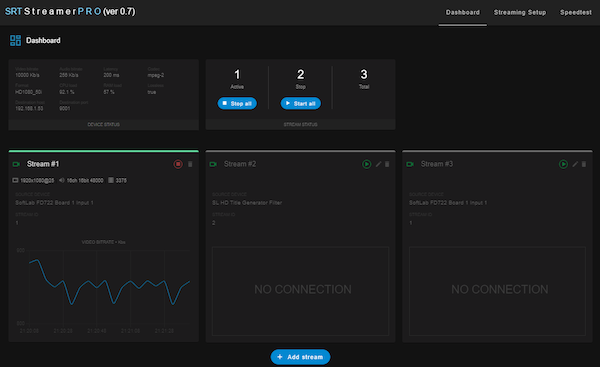The width and height of the screenshot is (600, 367).
Task: Delete Stream #2 using its trash icon
Action: click(x=387, y=164)
